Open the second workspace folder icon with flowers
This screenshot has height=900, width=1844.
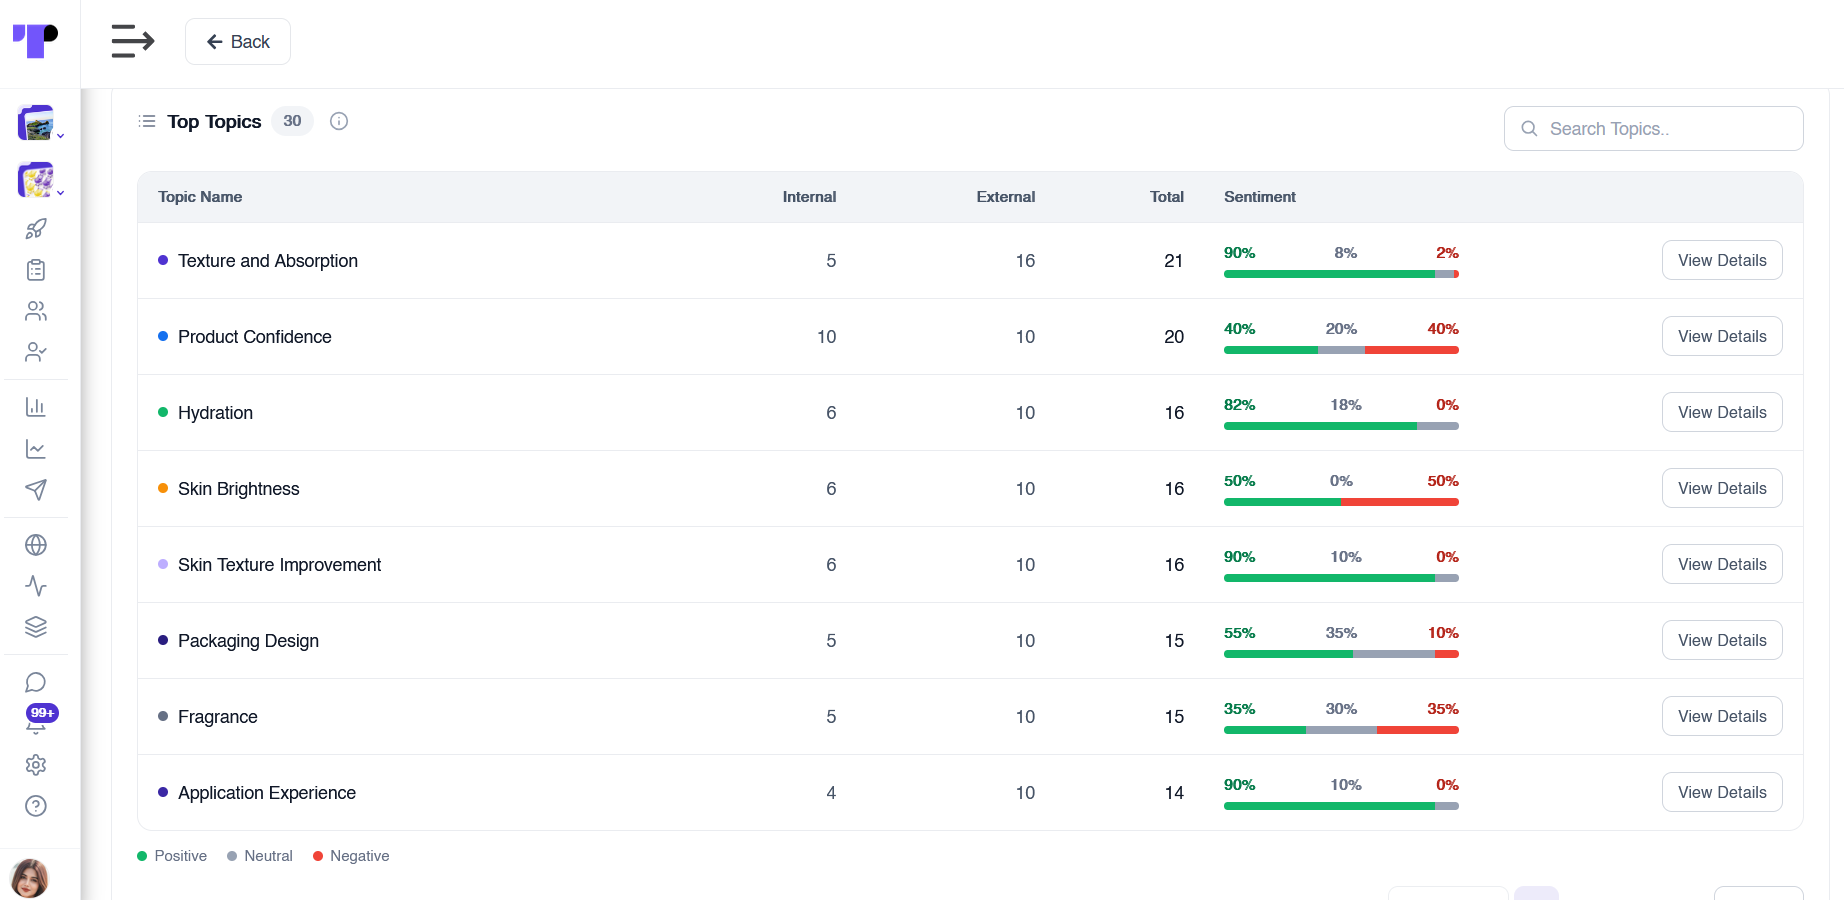tap(37, 181)
